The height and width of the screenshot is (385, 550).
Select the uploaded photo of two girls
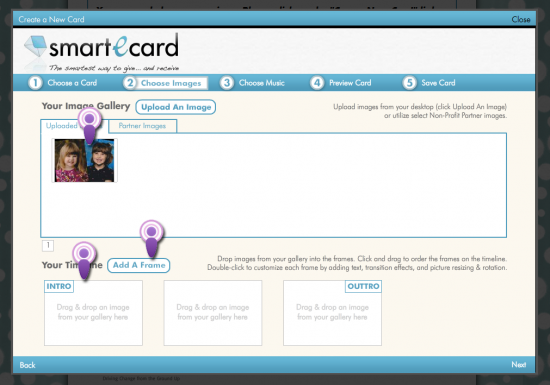(85, 161)
